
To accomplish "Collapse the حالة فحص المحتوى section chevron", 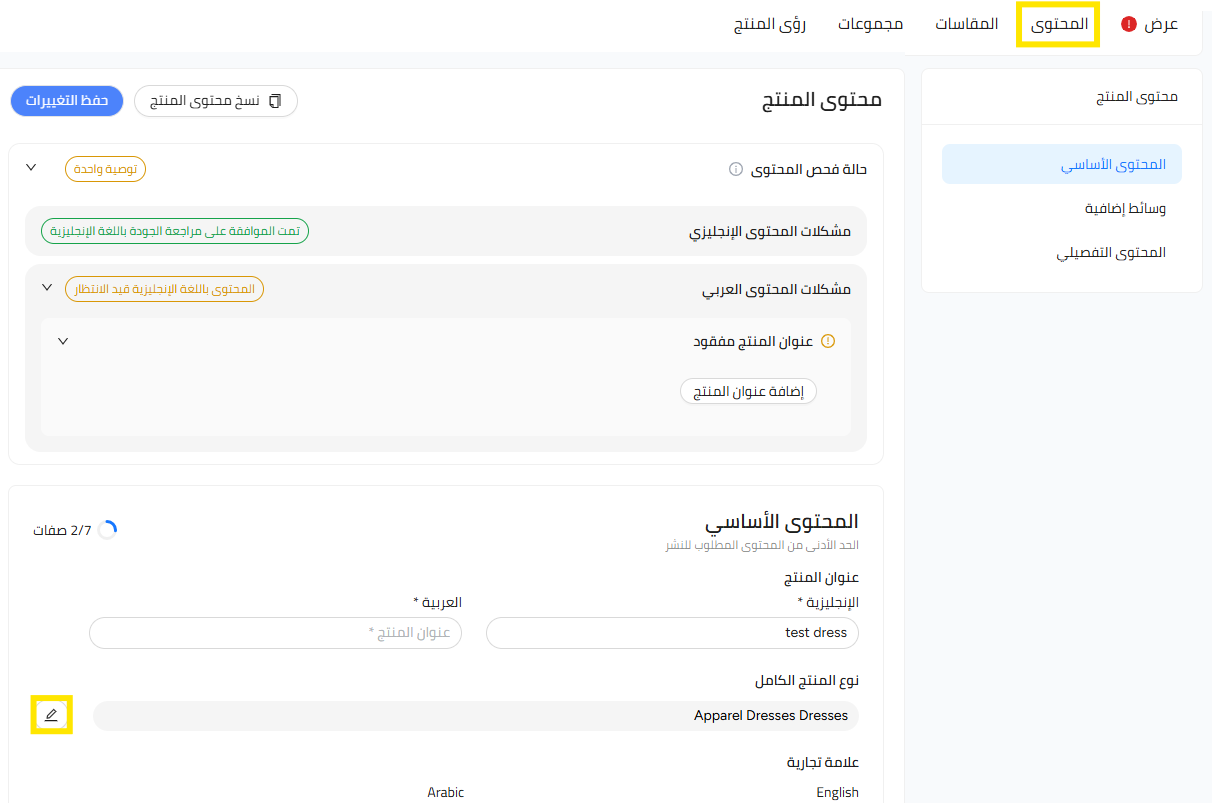I will pyautogui.click(x=30, y=168).
